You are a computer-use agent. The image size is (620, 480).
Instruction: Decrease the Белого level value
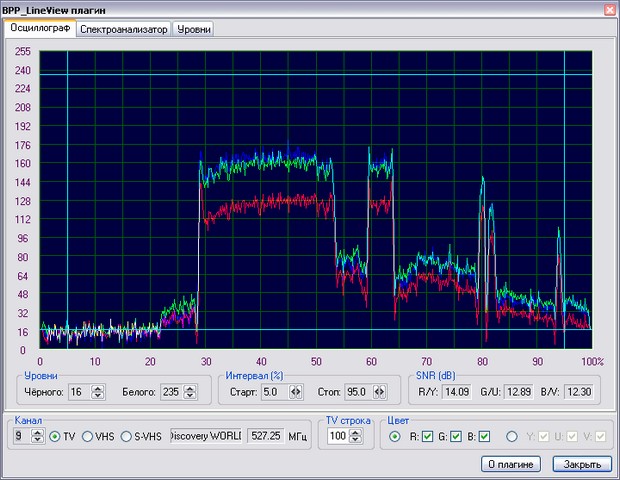190,395
